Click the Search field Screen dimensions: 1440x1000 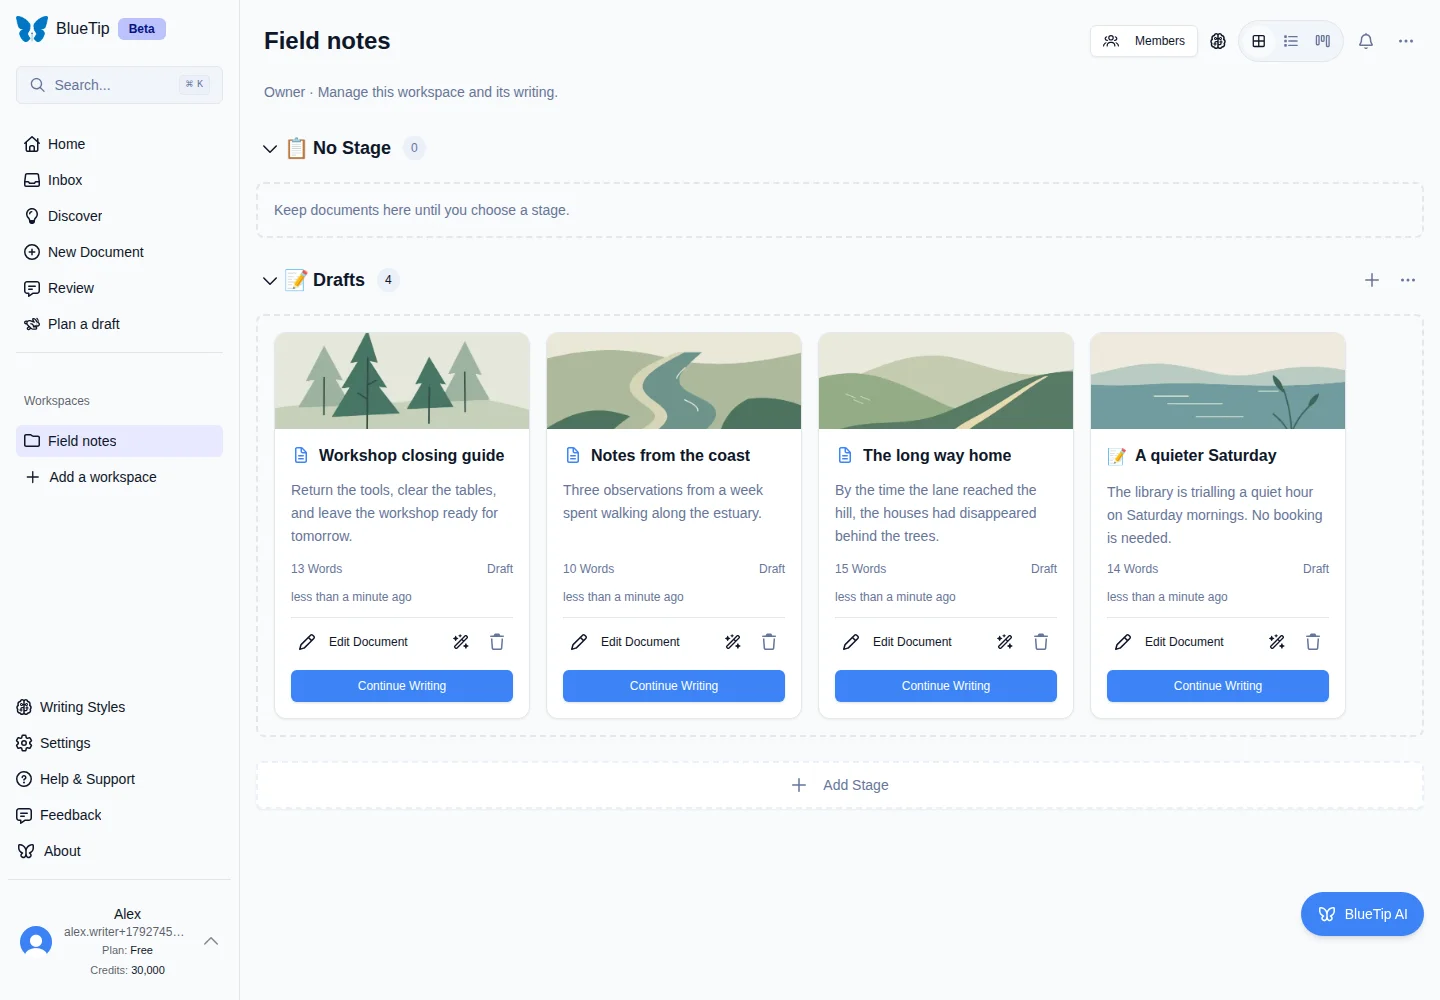pyautogui.click(x=119, y=85)
